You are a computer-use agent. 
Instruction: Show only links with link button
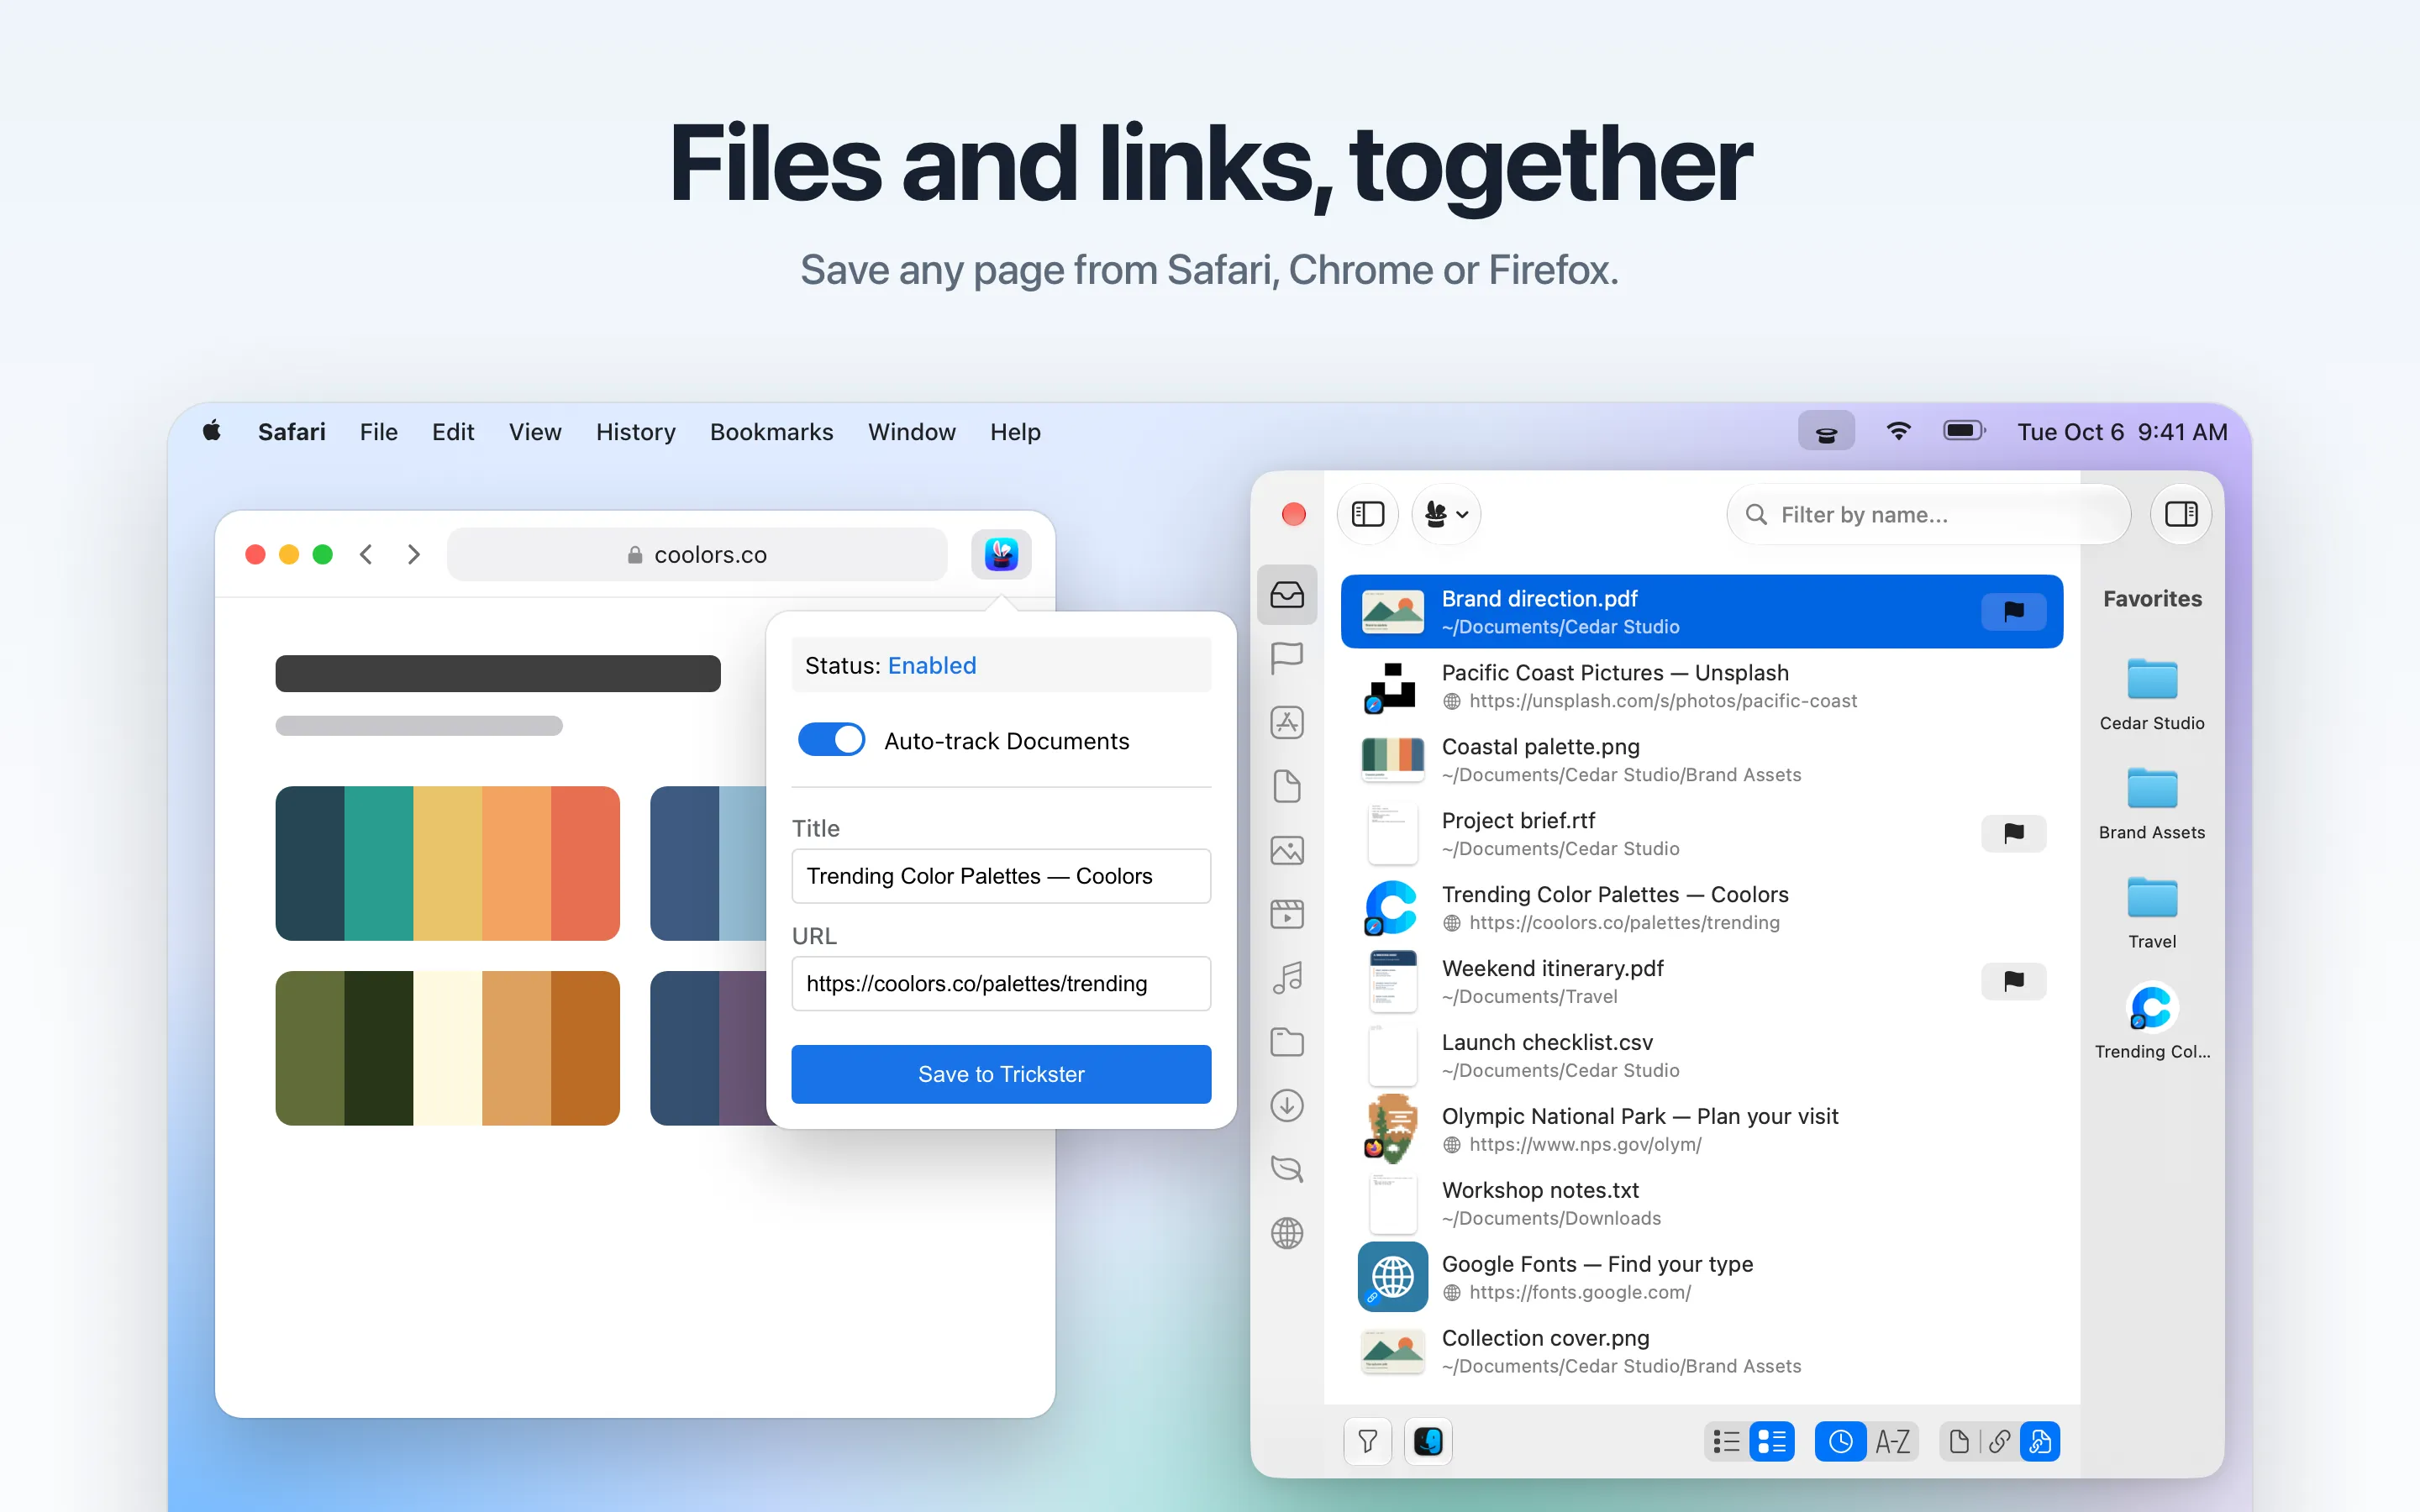pyautogui.click(x=1999, y=1441)
